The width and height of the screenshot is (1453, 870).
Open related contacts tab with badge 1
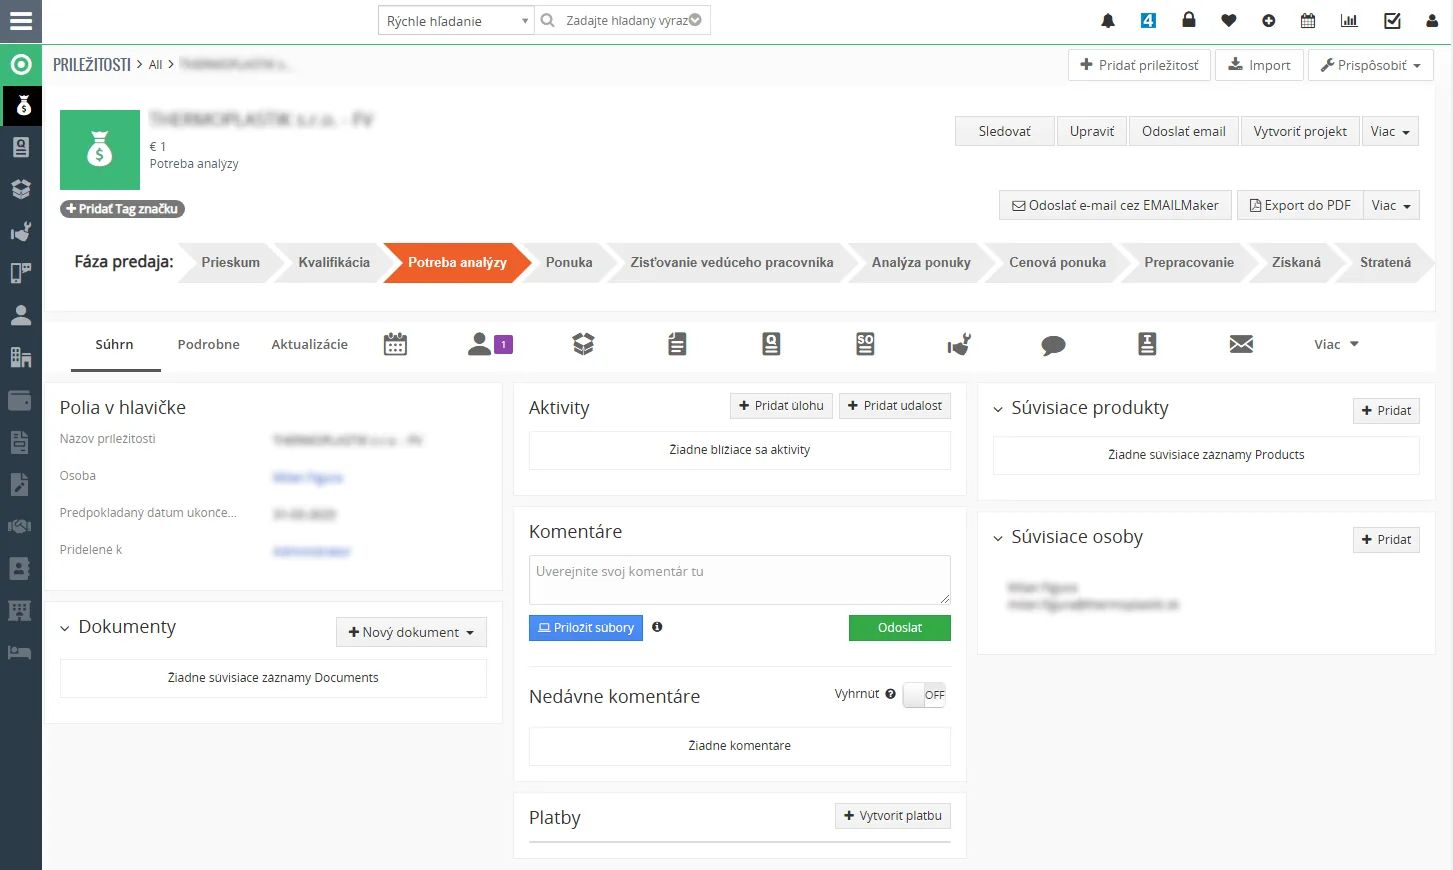tap(490, 344)
